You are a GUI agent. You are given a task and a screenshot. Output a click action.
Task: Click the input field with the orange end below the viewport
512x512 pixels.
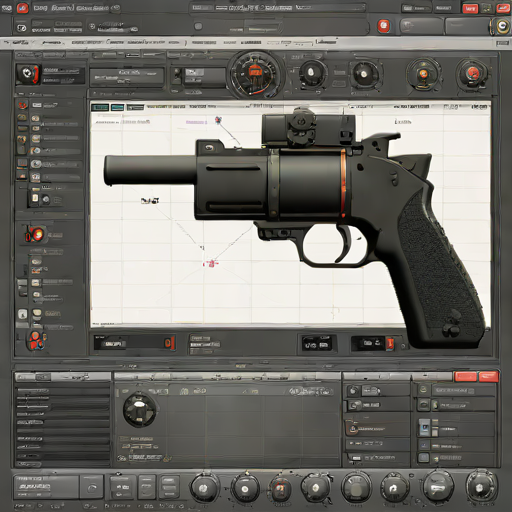point(134,343)
